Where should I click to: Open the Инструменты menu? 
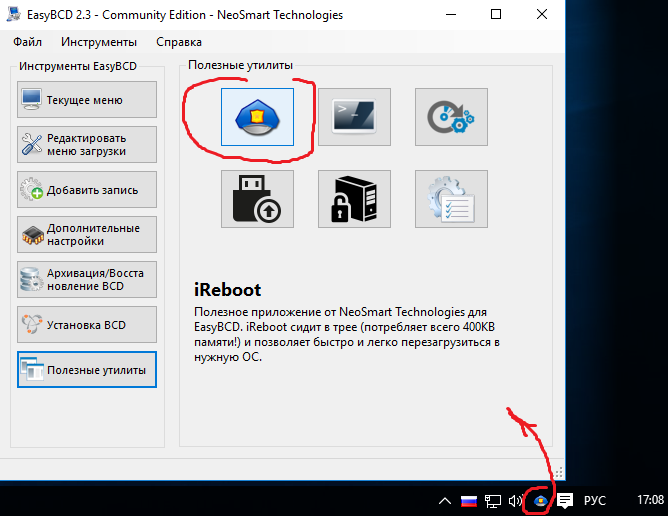(x=99, y=42)
